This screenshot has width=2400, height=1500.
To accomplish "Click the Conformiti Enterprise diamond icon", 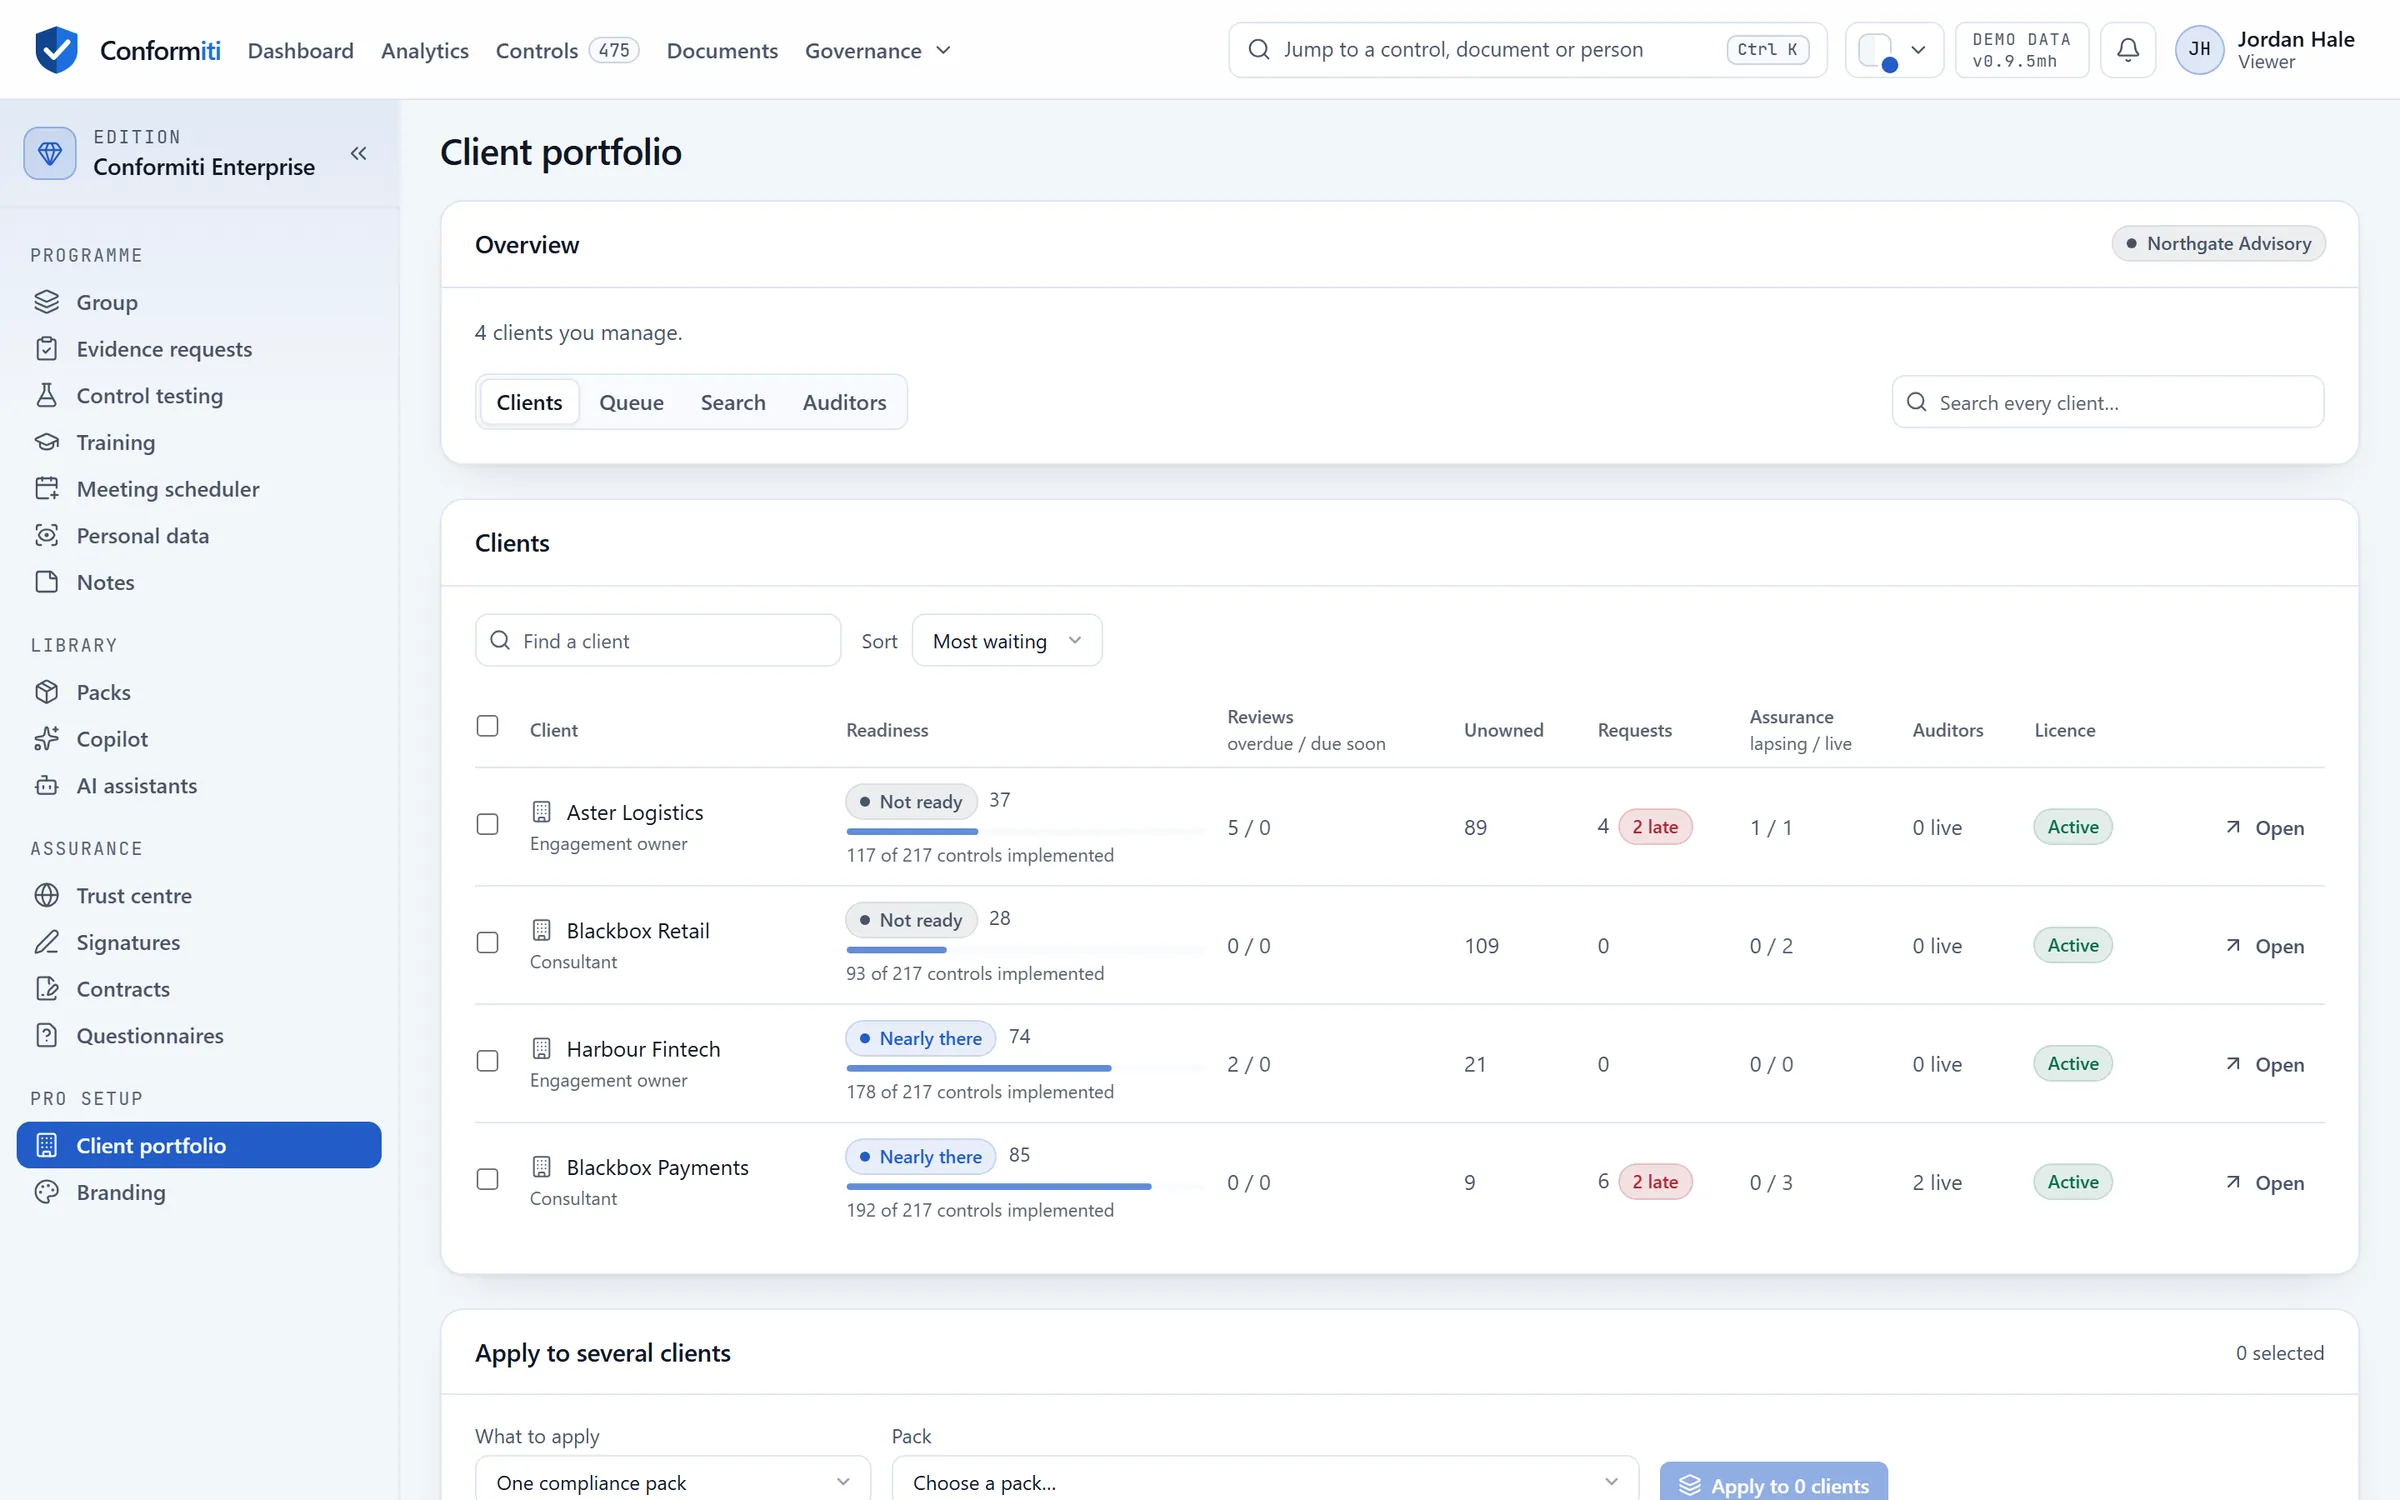I will tap(50, 153).
